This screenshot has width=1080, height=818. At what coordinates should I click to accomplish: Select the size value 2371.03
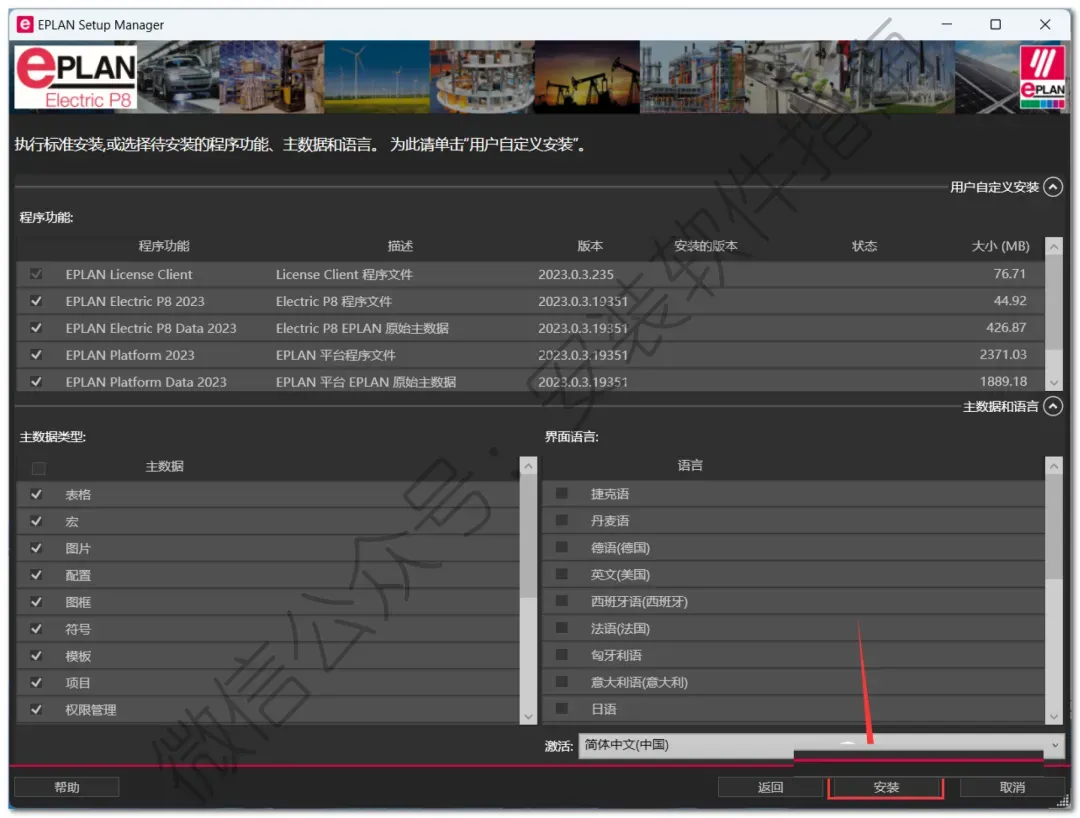pos(1003,355)
